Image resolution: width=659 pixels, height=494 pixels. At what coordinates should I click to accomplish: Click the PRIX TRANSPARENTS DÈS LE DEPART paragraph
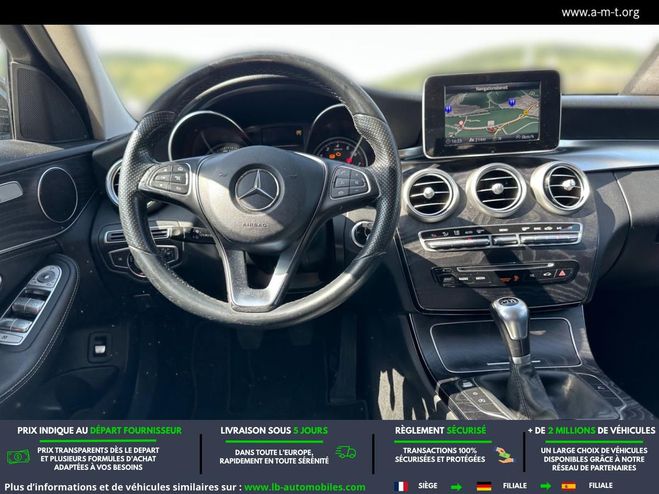(x=98, y=459)
